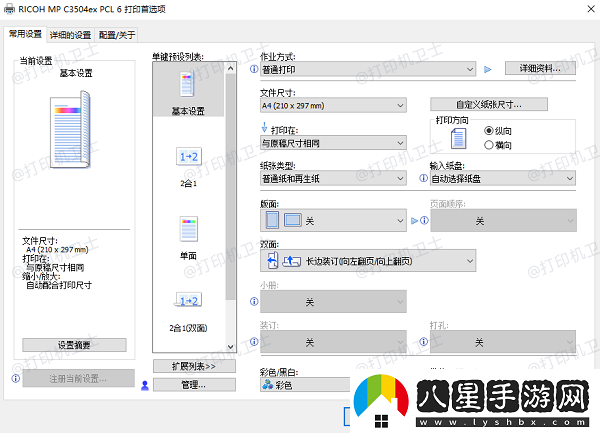Click portrait layout icon in 版面
Viewport: 600px width, 433px height.
click(x=272, y=220)
